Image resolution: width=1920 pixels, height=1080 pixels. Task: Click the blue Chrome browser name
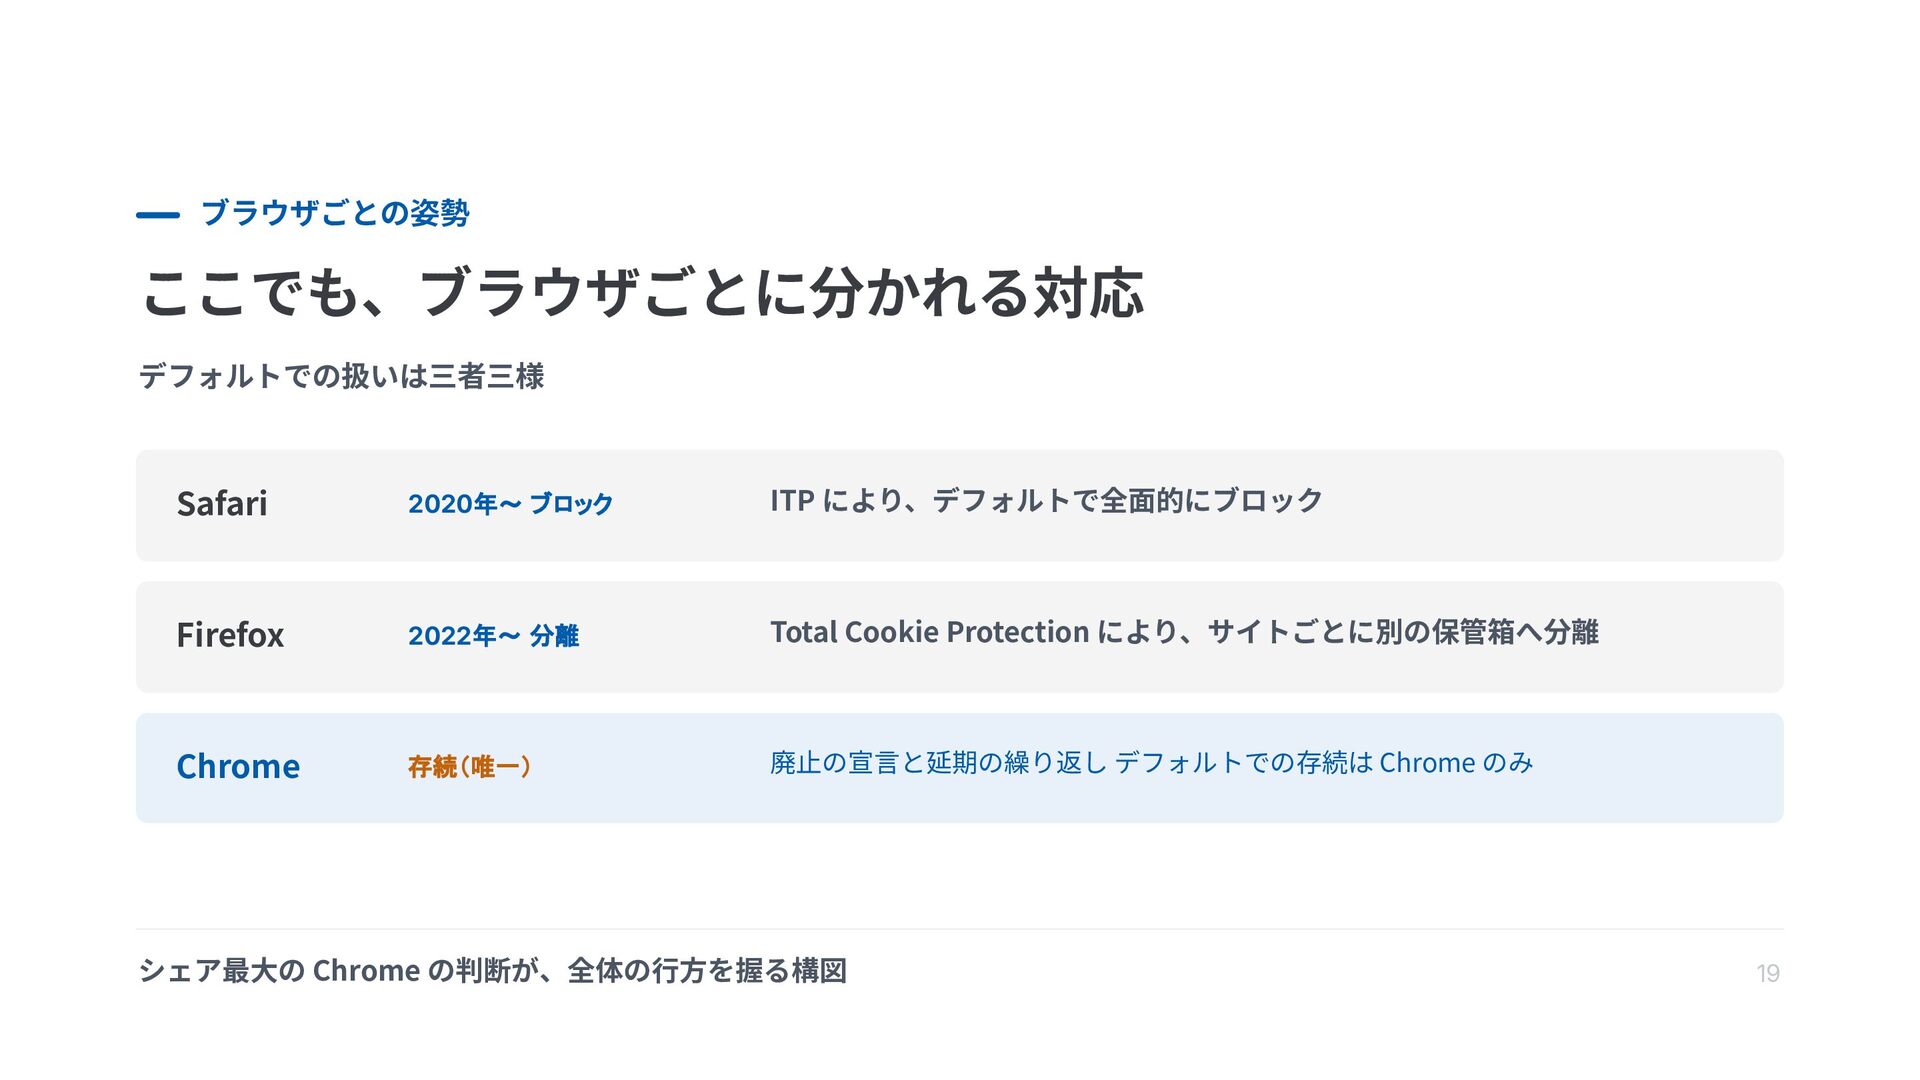tap(238, 766)
